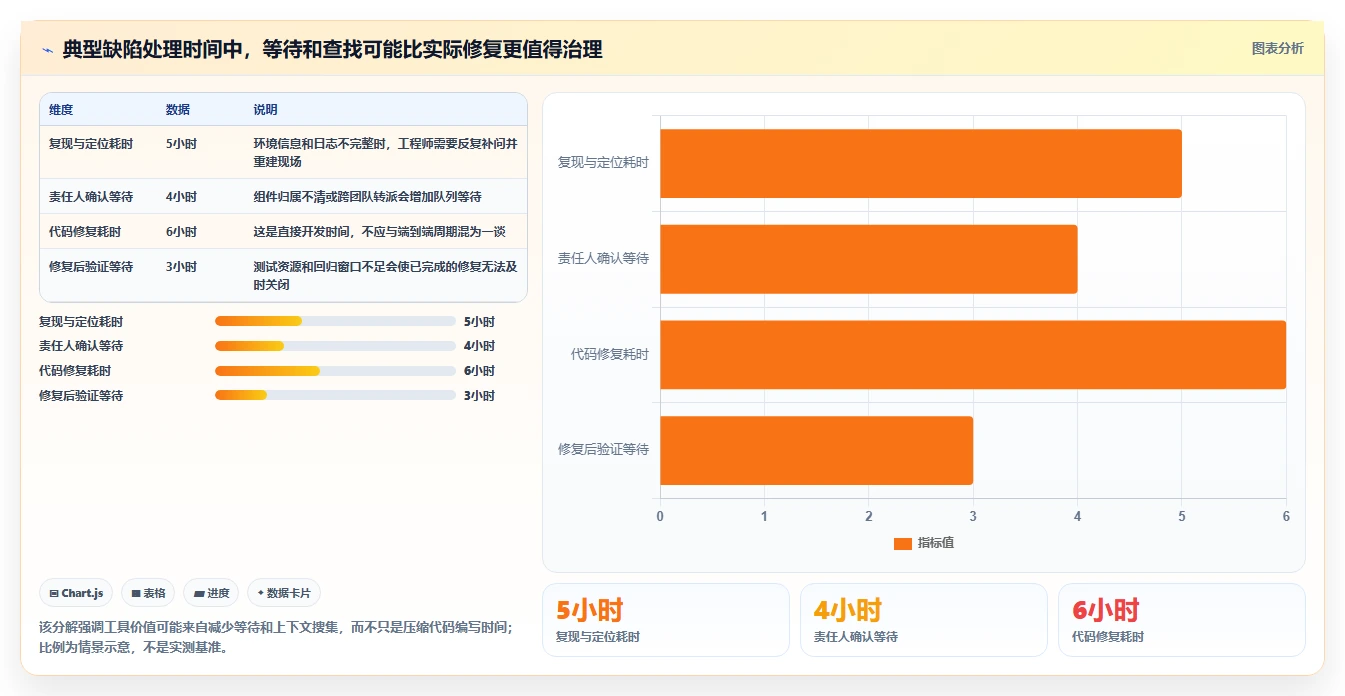Click the 责任人确认等待 progress bar
The height and width of the screenshot is (696, 1345).
[335, 346]
